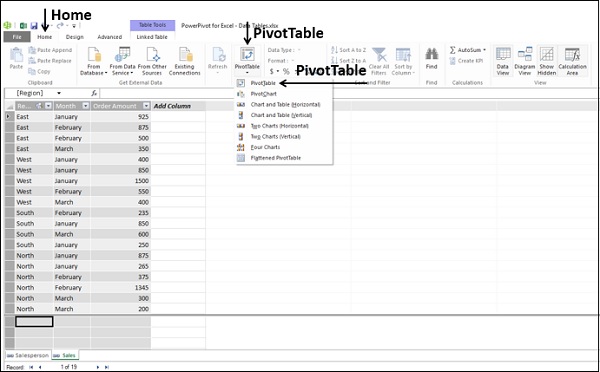Viewport: 600px width, 372px height.
Task: Switch to the Design ribbon tab
Action: [x=75, y=37]
